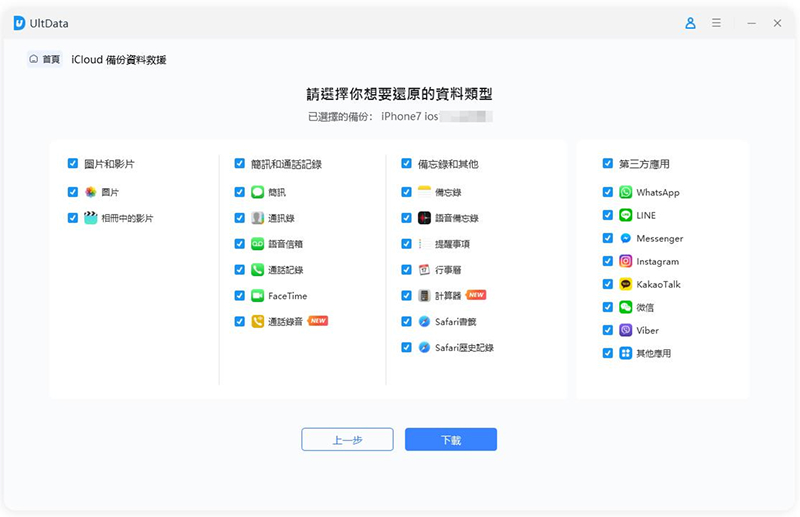Click the Notes (備忘錄) icon

pyautogui.click(x=424, y=192)
